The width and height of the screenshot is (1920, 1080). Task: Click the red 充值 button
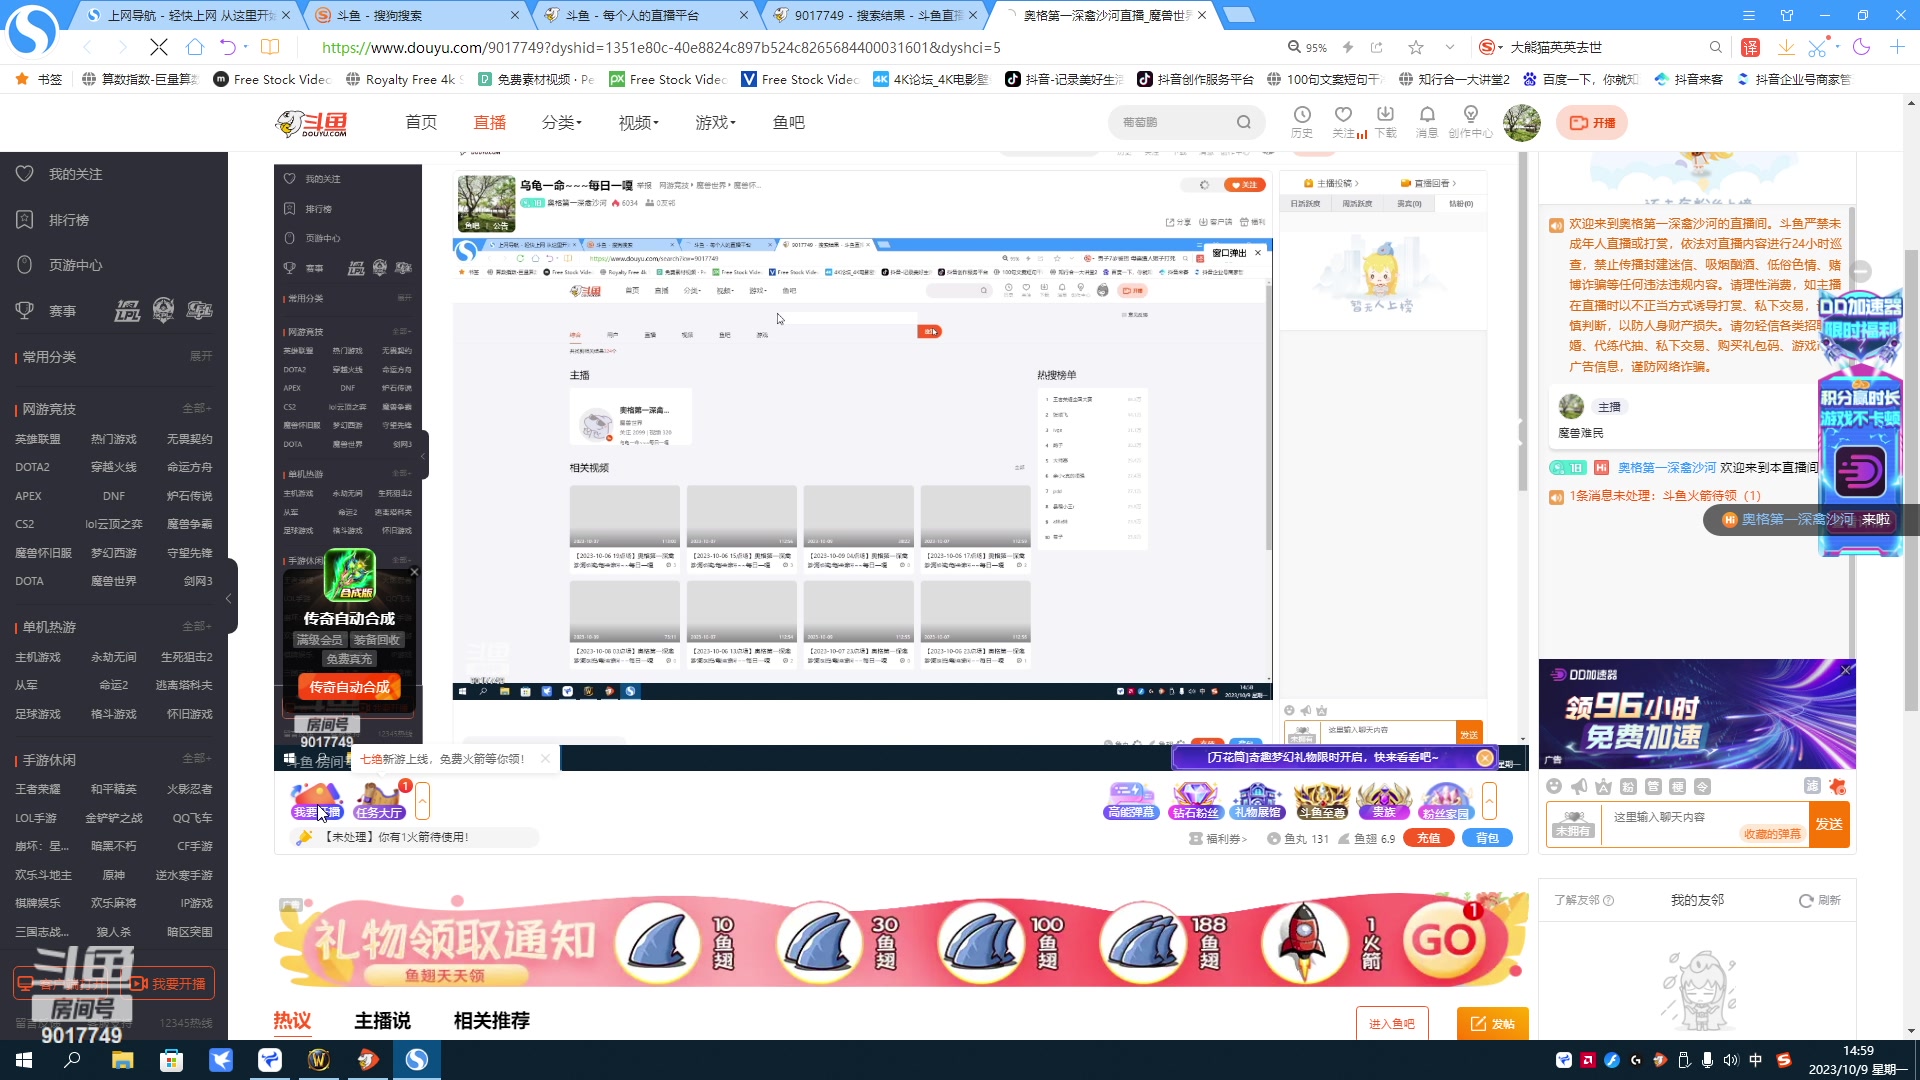coord(1428,839)
